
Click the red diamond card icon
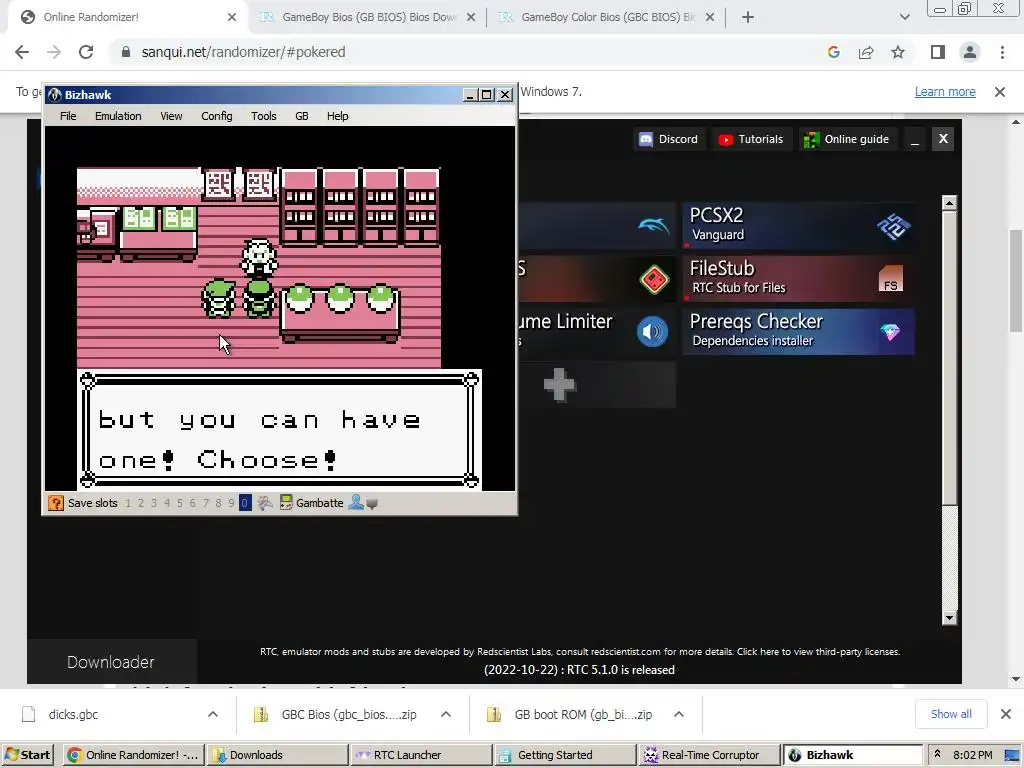point(654,280)
